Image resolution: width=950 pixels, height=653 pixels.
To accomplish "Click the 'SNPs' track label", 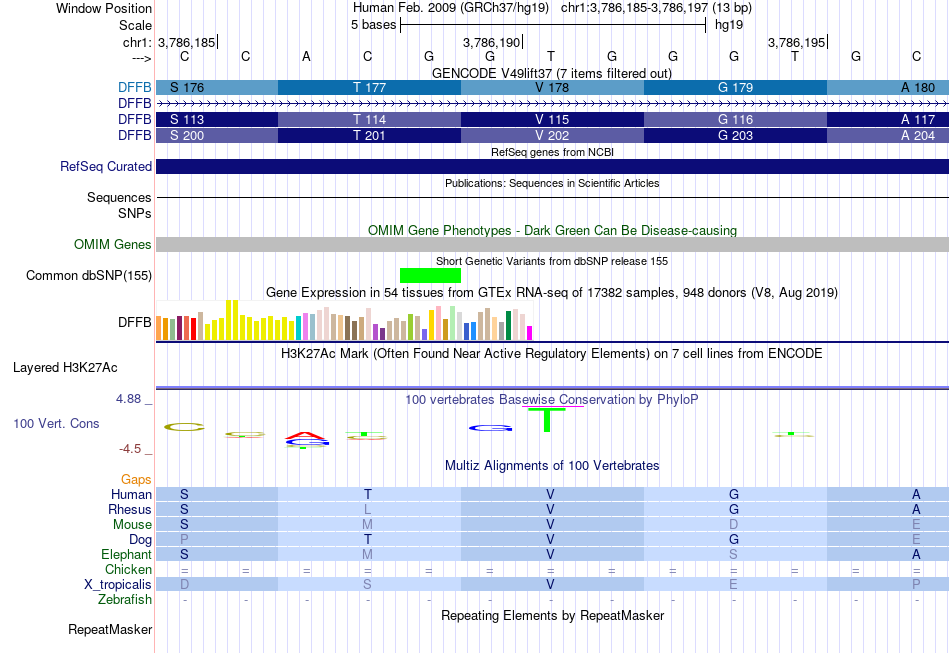I will [135, 213].
